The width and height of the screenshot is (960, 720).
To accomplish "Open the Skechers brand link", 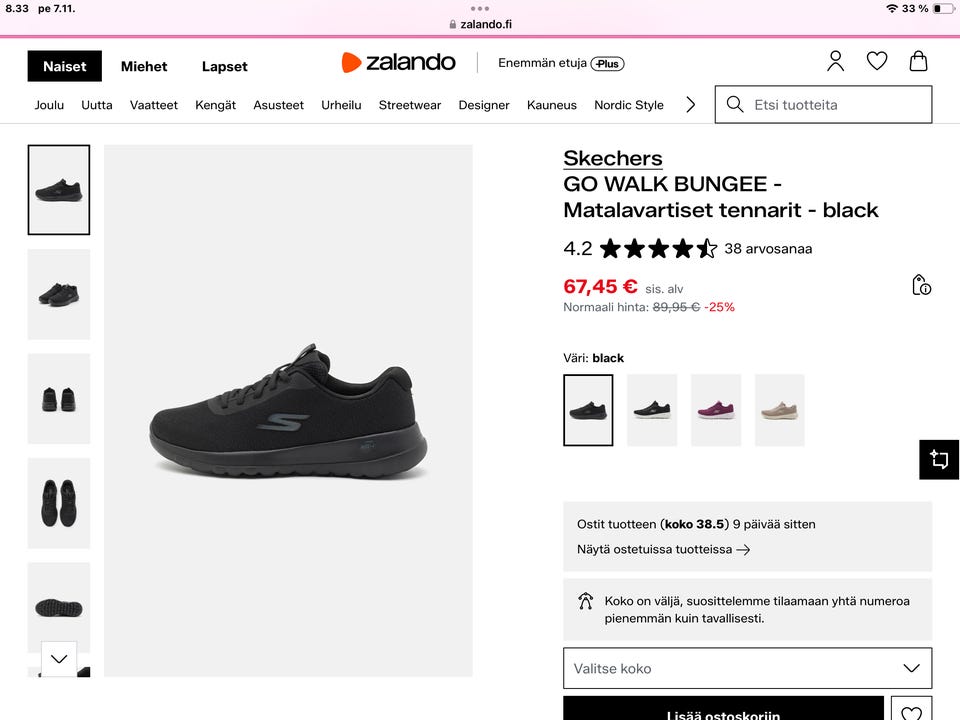I will 612,158.
